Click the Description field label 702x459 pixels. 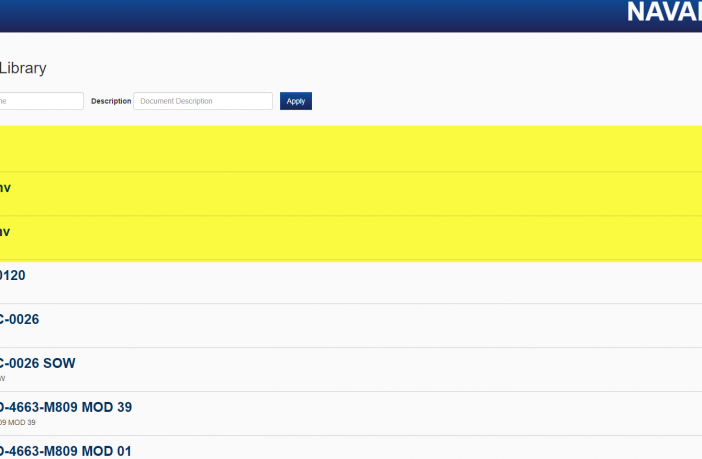(x=111, y=101)
